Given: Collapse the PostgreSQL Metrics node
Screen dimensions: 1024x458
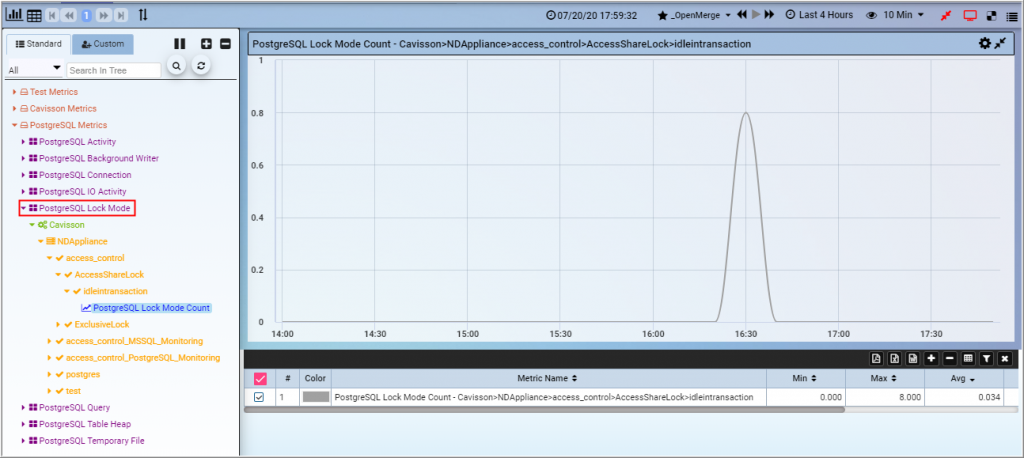Looking at the screenshot, I should click(14, 125).
